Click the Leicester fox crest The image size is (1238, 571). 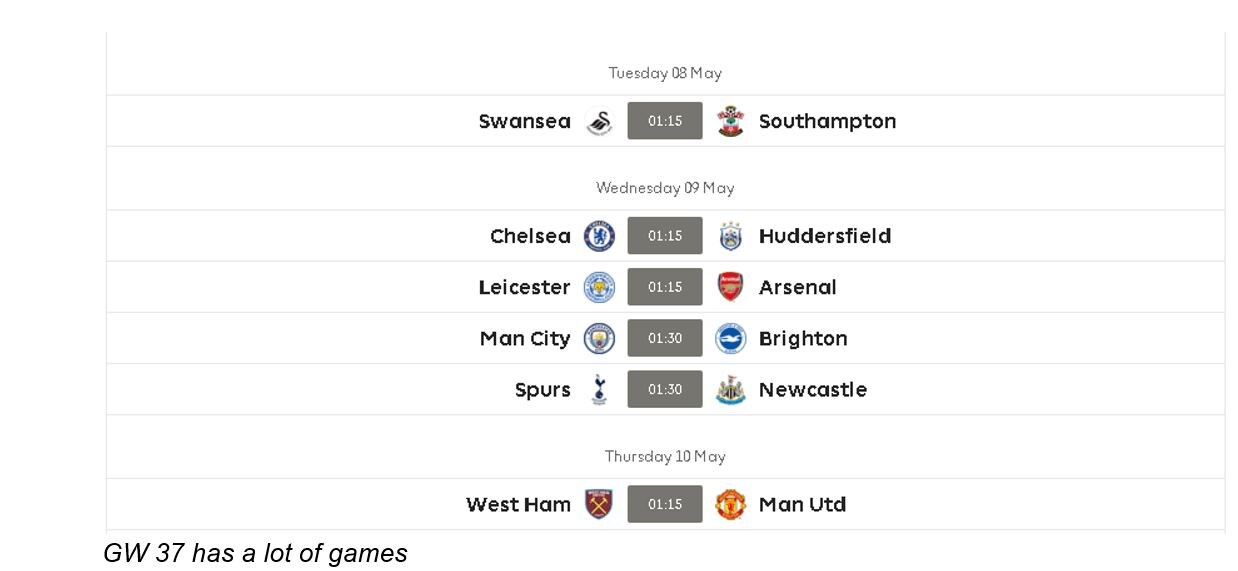599,287
